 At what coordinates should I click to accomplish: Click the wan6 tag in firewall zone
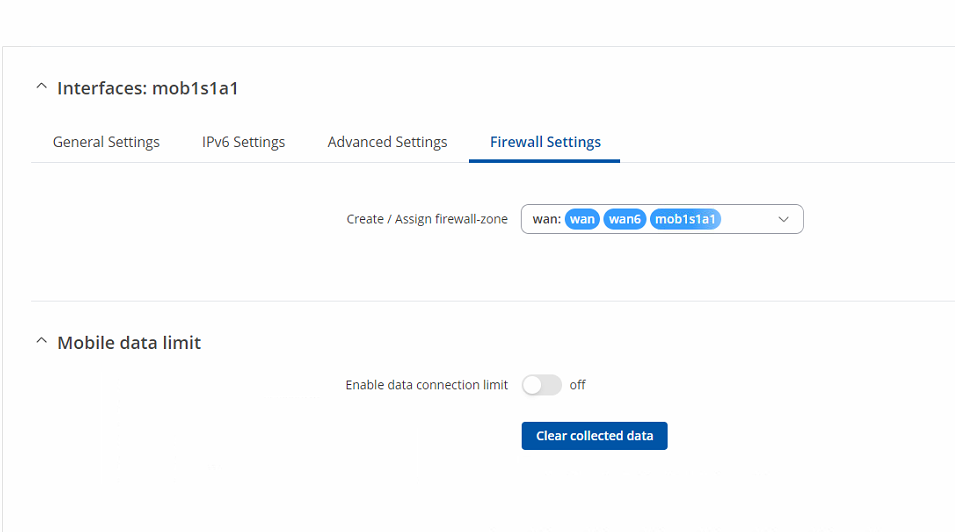[x=625, y=219]
